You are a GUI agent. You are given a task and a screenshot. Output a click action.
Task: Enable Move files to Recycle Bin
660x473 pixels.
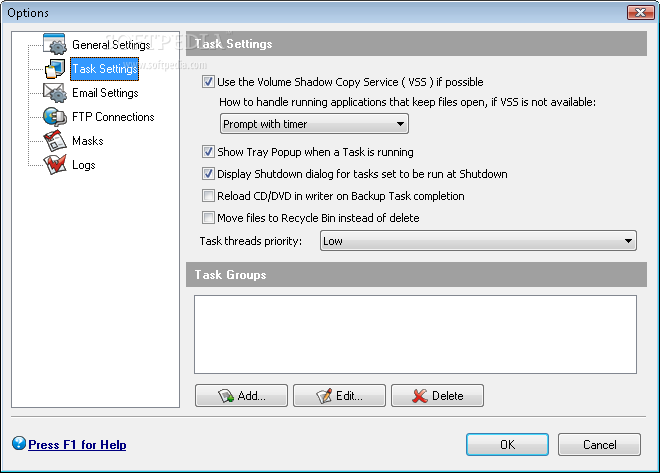[x=208, y=218]
